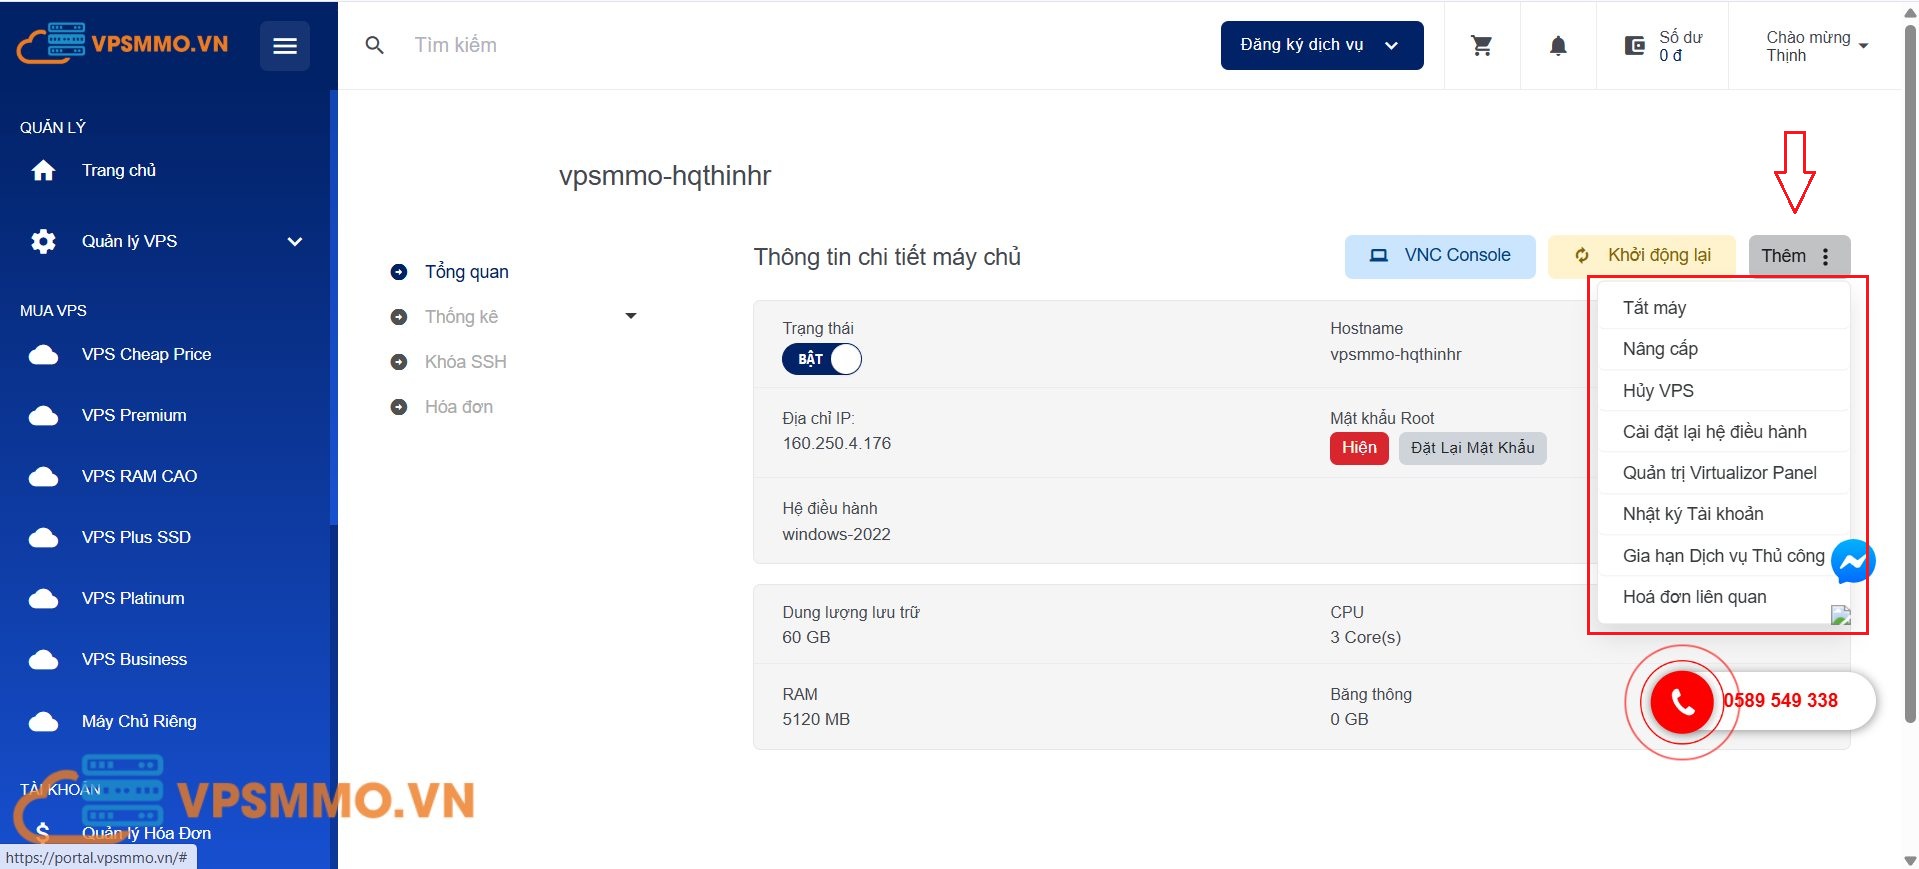Click the red phone call icon
This screenshot has width=1919, height=869.
pos(1682,702)
